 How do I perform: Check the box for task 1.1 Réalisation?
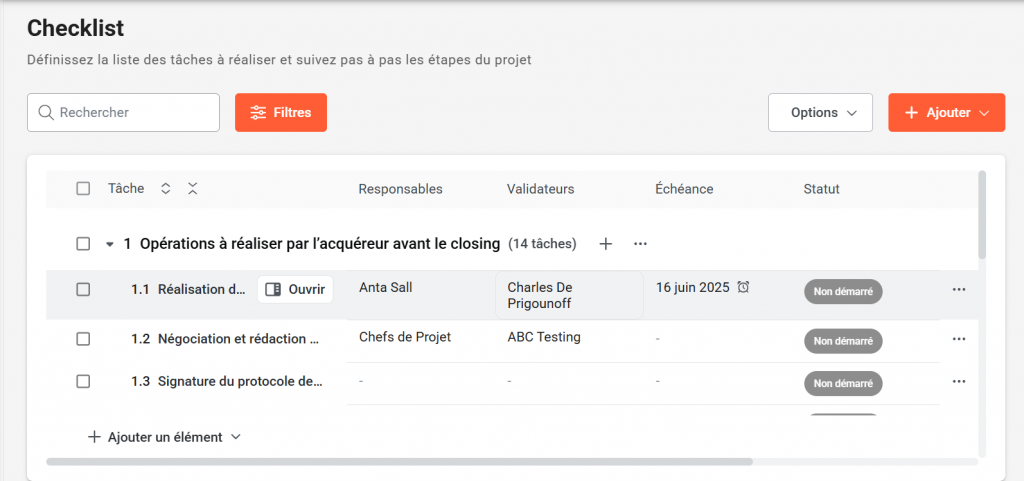click(83, 289)
